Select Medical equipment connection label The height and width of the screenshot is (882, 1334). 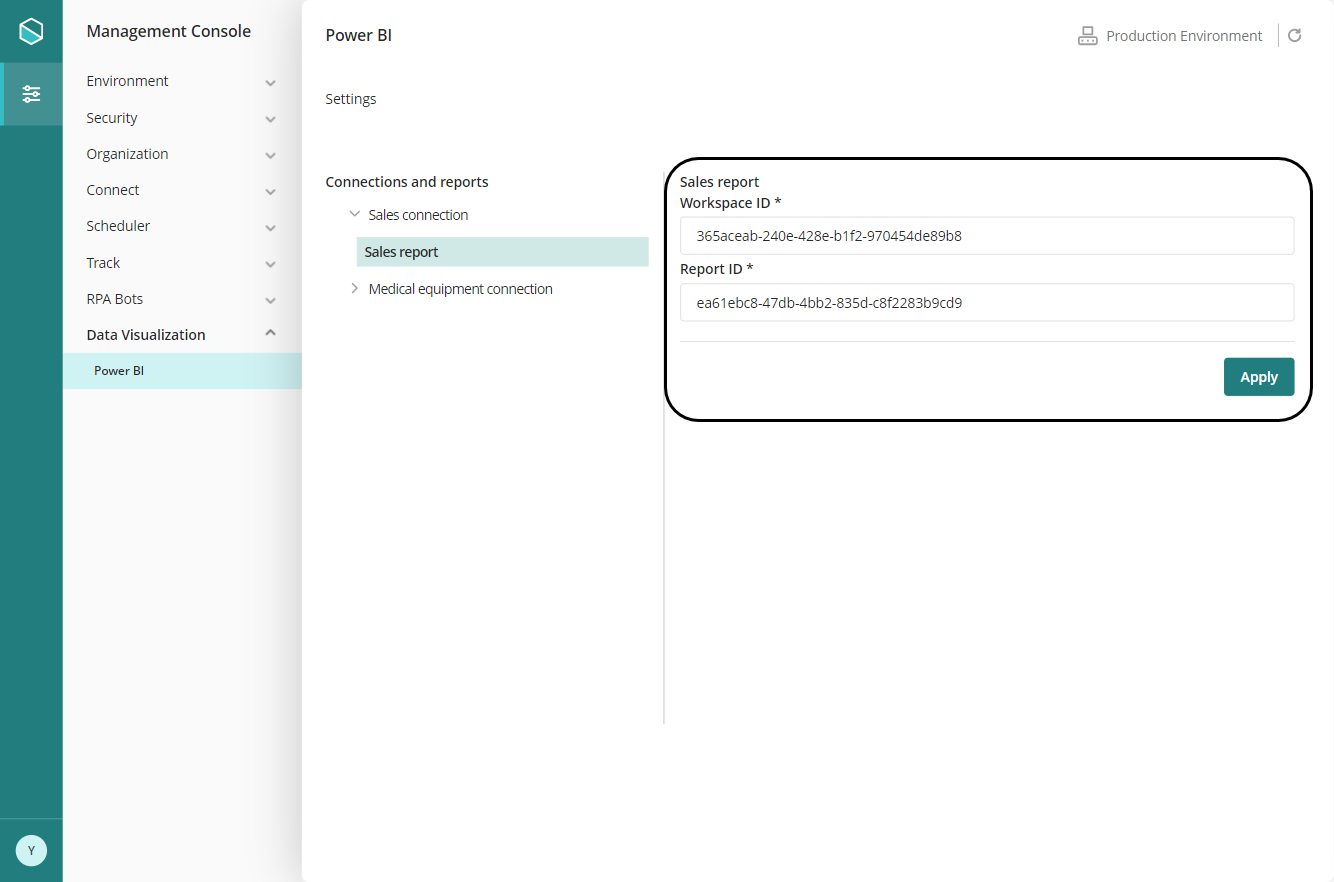coord(460,289)
